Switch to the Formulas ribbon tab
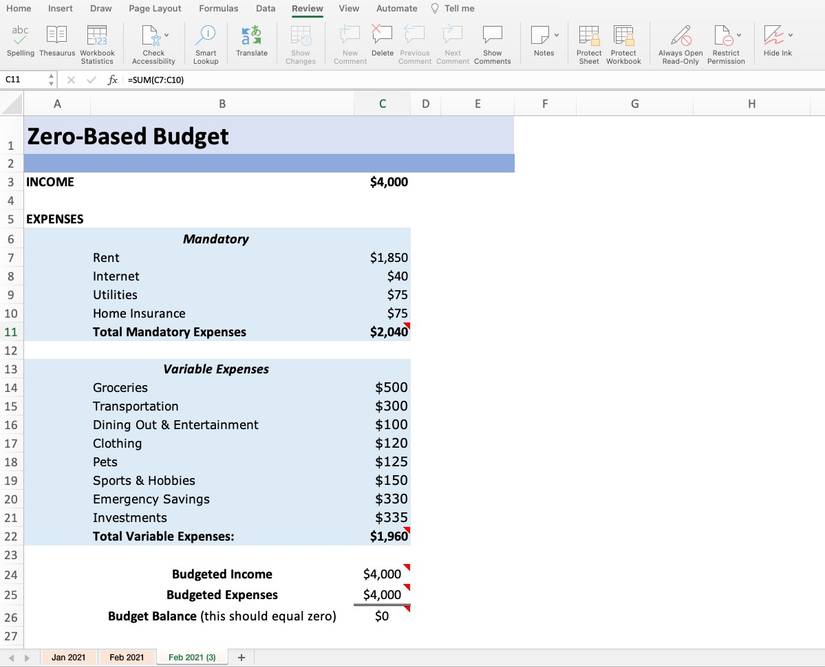Viewport: 825px width, 667px height. (x=218, y=8)
